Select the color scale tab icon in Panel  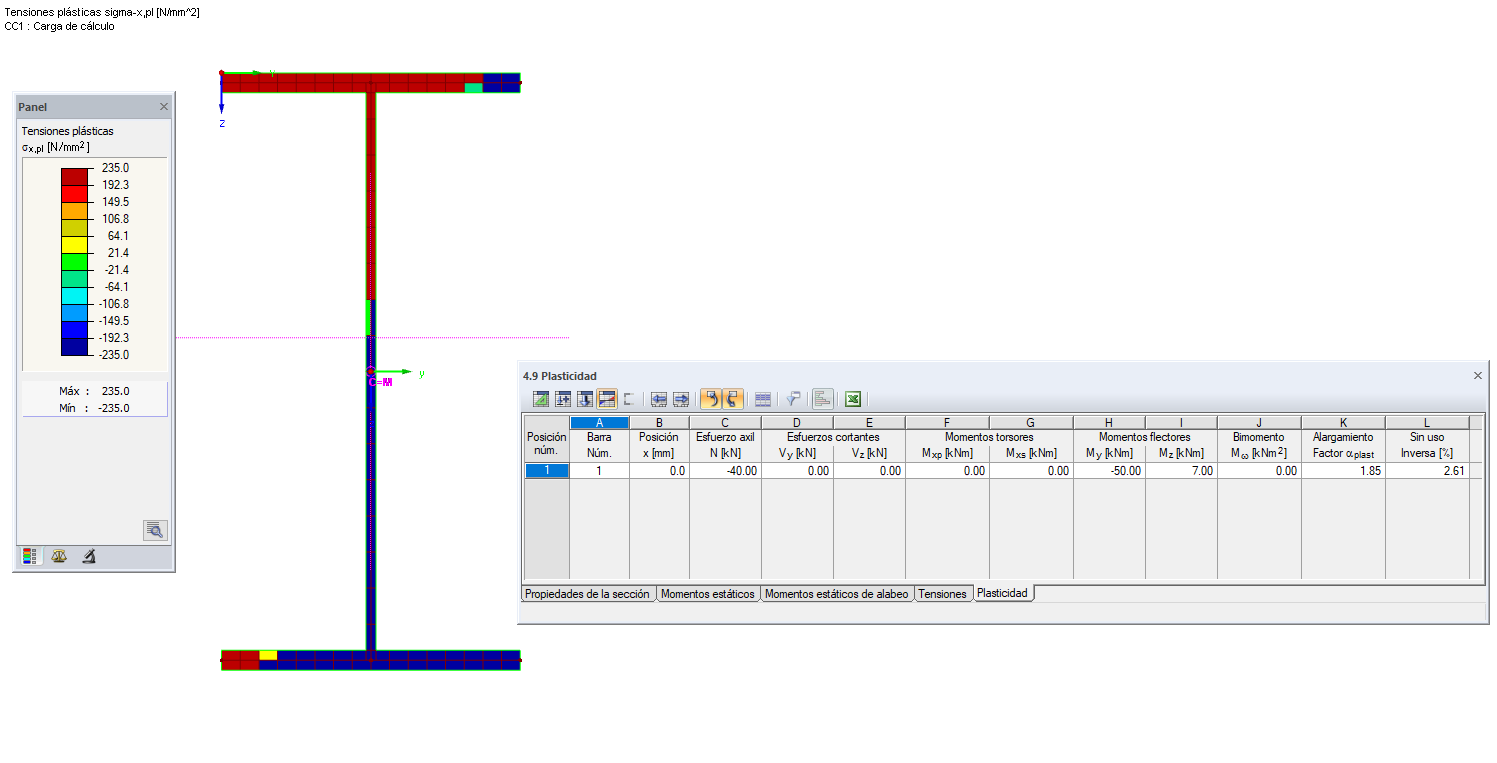(31, 557)
